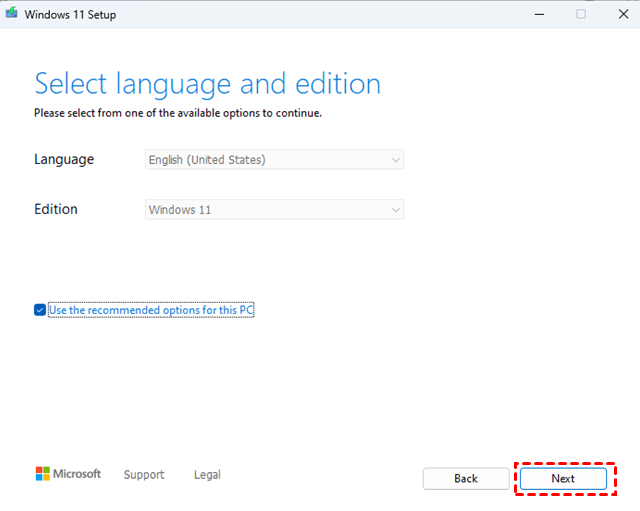Uncheck the recommended options checkbox
This screenshot has height=511, width=640.
[40, 310]
